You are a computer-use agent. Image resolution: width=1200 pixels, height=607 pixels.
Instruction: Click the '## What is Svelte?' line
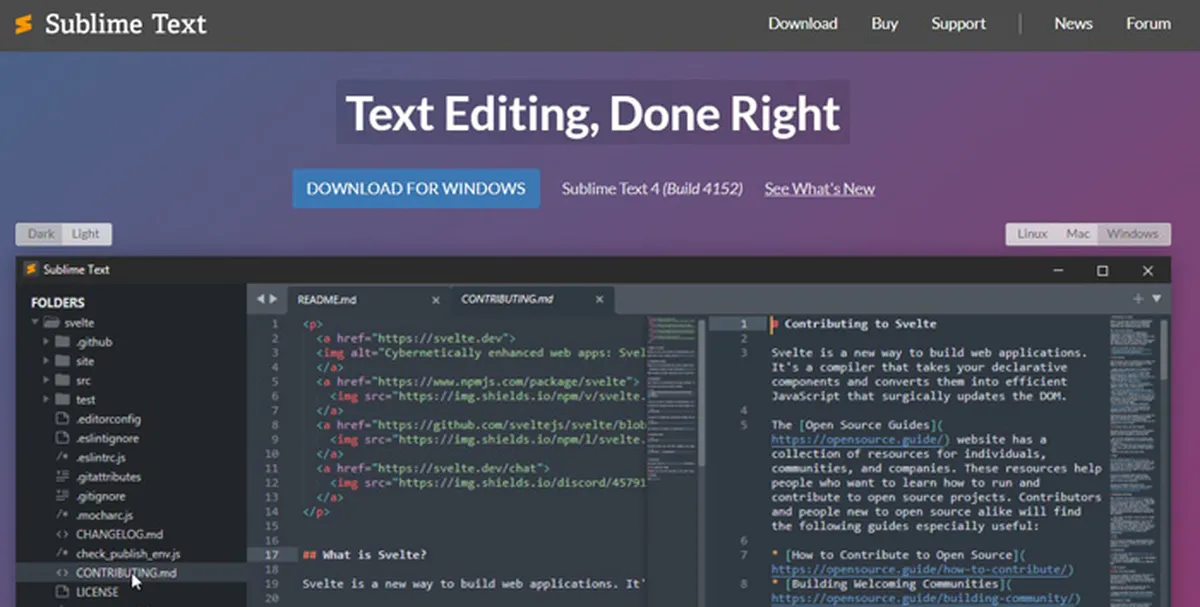(x=363, y=554)
